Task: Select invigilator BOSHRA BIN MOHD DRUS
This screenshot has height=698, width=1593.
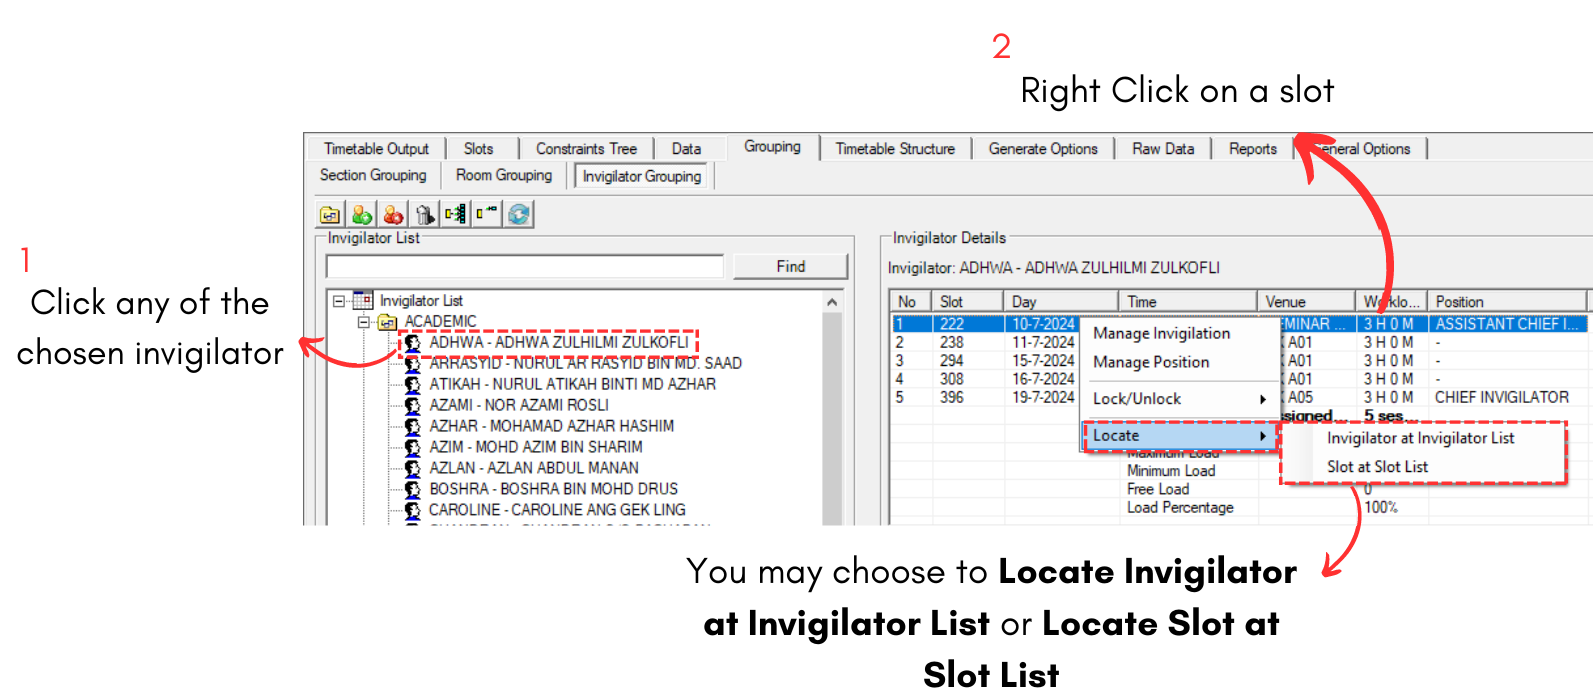Action: coord(553,489)
